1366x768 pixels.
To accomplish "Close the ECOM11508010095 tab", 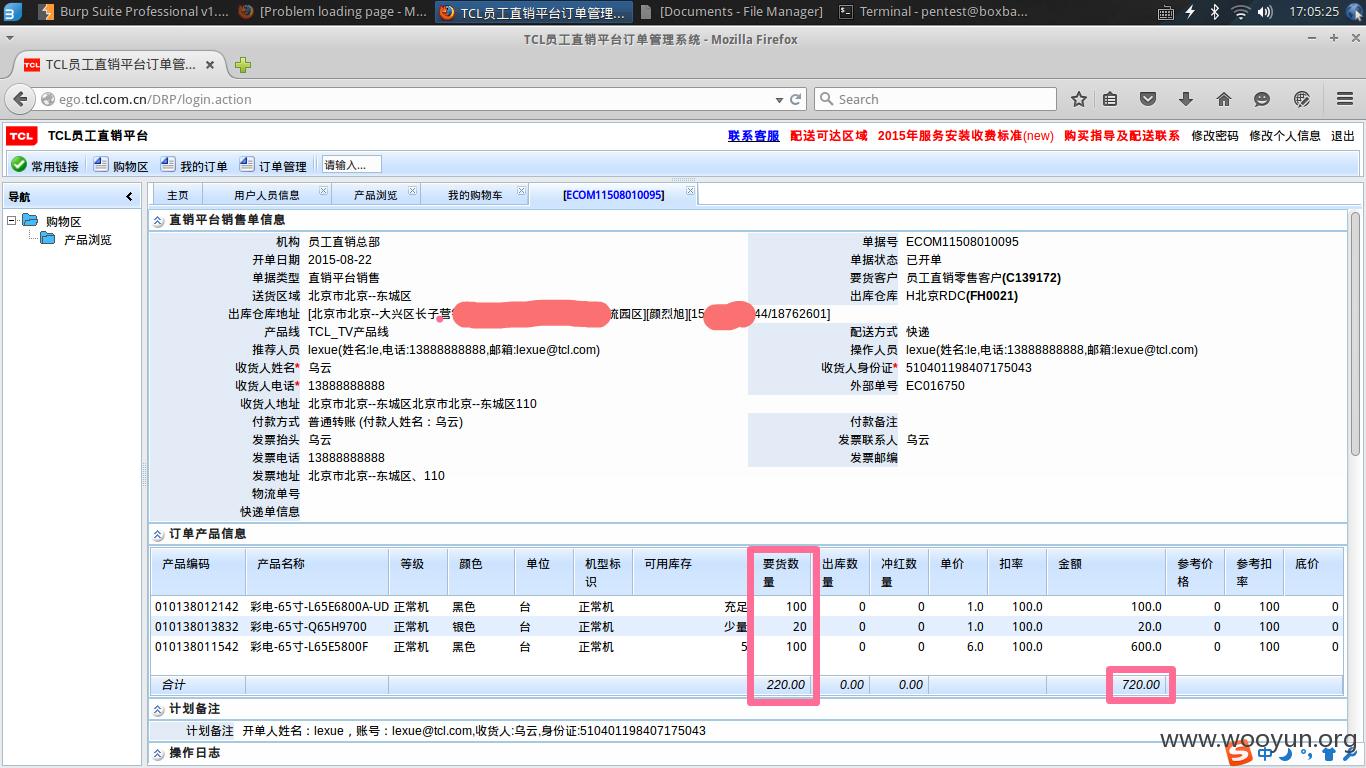I will pyautogui.click(x=690, y=190).
